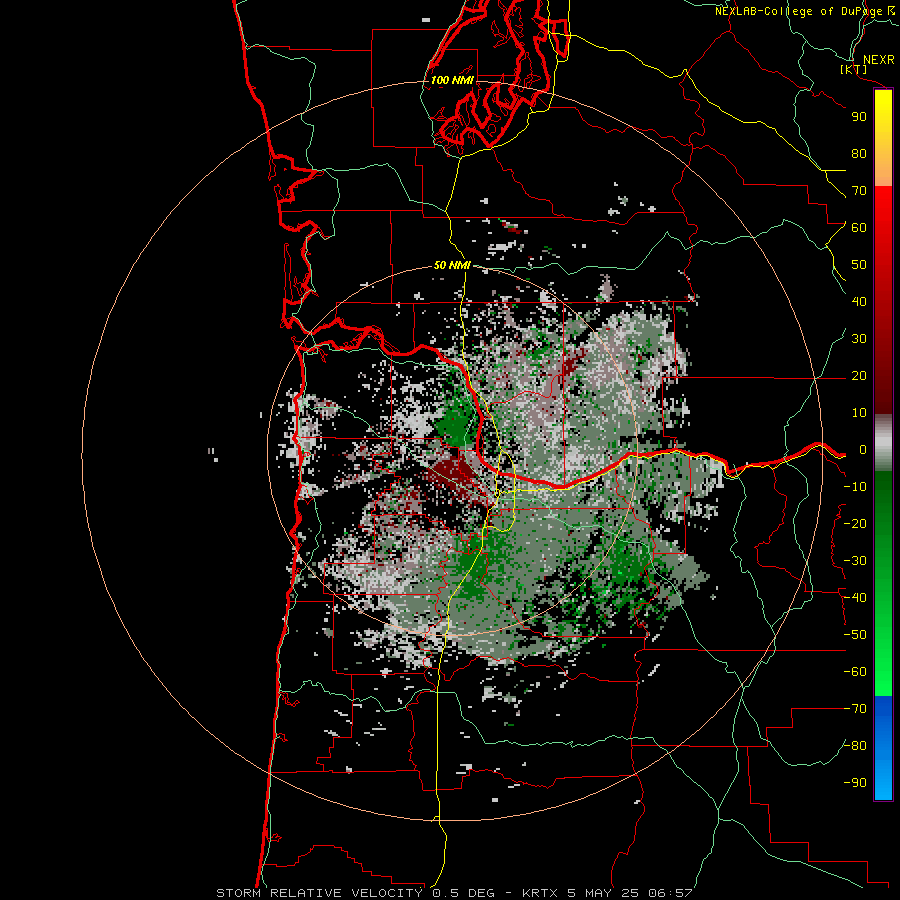Click the 80 value on the velocity scale
The height and width of the screenshot is (900, 900).
859,154
